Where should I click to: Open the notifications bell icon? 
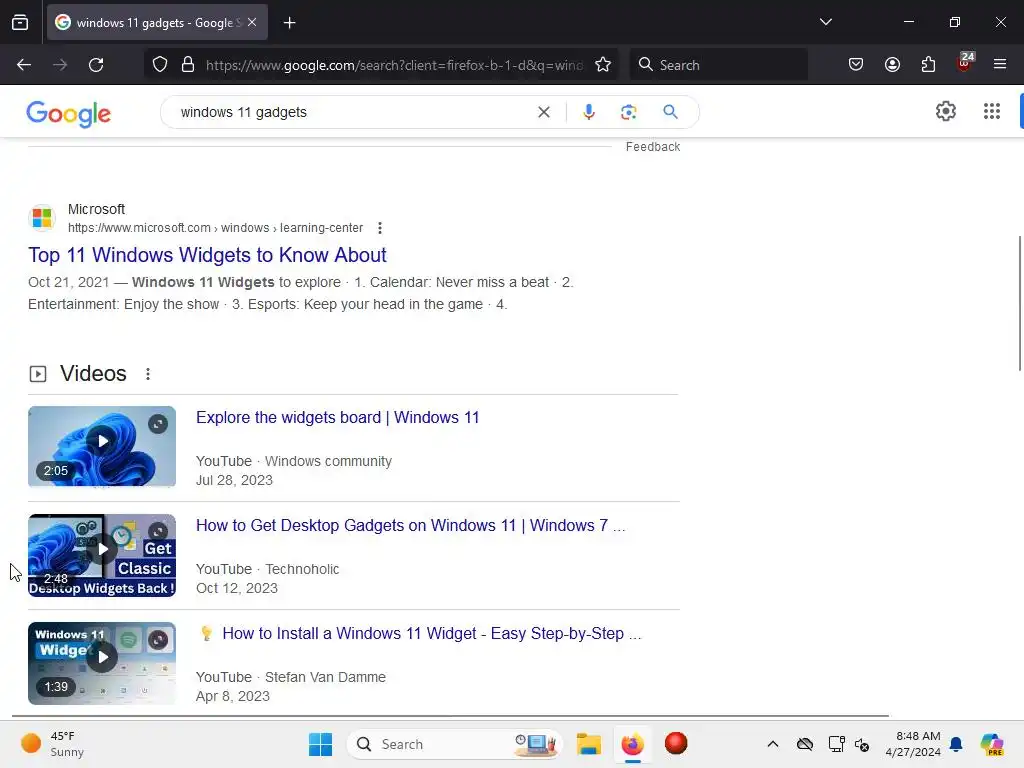(x=956, y=744)
